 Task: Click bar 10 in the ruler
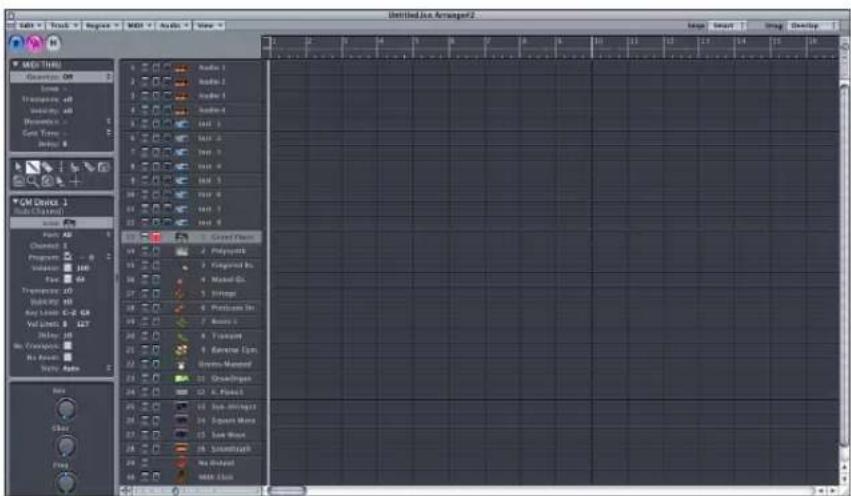[x=598, y=41]
